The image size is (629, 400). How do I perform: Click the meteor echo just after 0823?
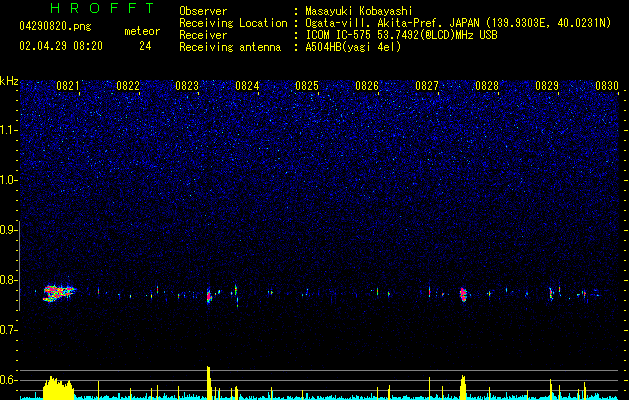click(209, 296)
